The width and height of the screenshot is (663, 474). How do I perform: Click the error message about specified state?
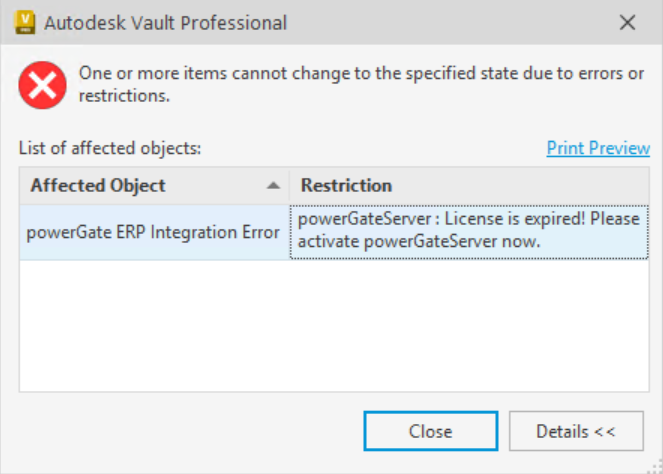[x=362, y=85]
